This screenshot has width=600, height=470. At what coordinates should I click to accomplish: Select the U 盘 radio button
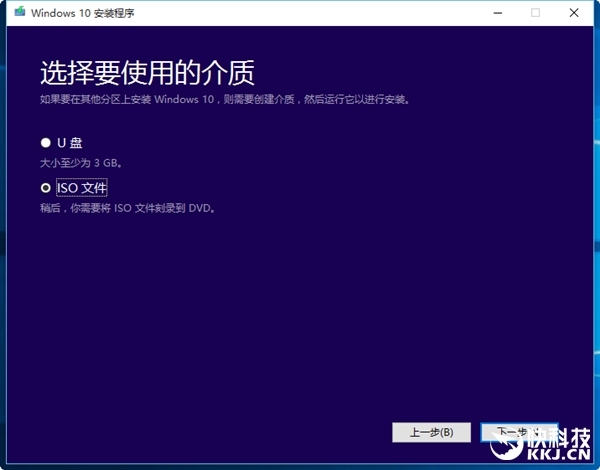click(45, 143)
